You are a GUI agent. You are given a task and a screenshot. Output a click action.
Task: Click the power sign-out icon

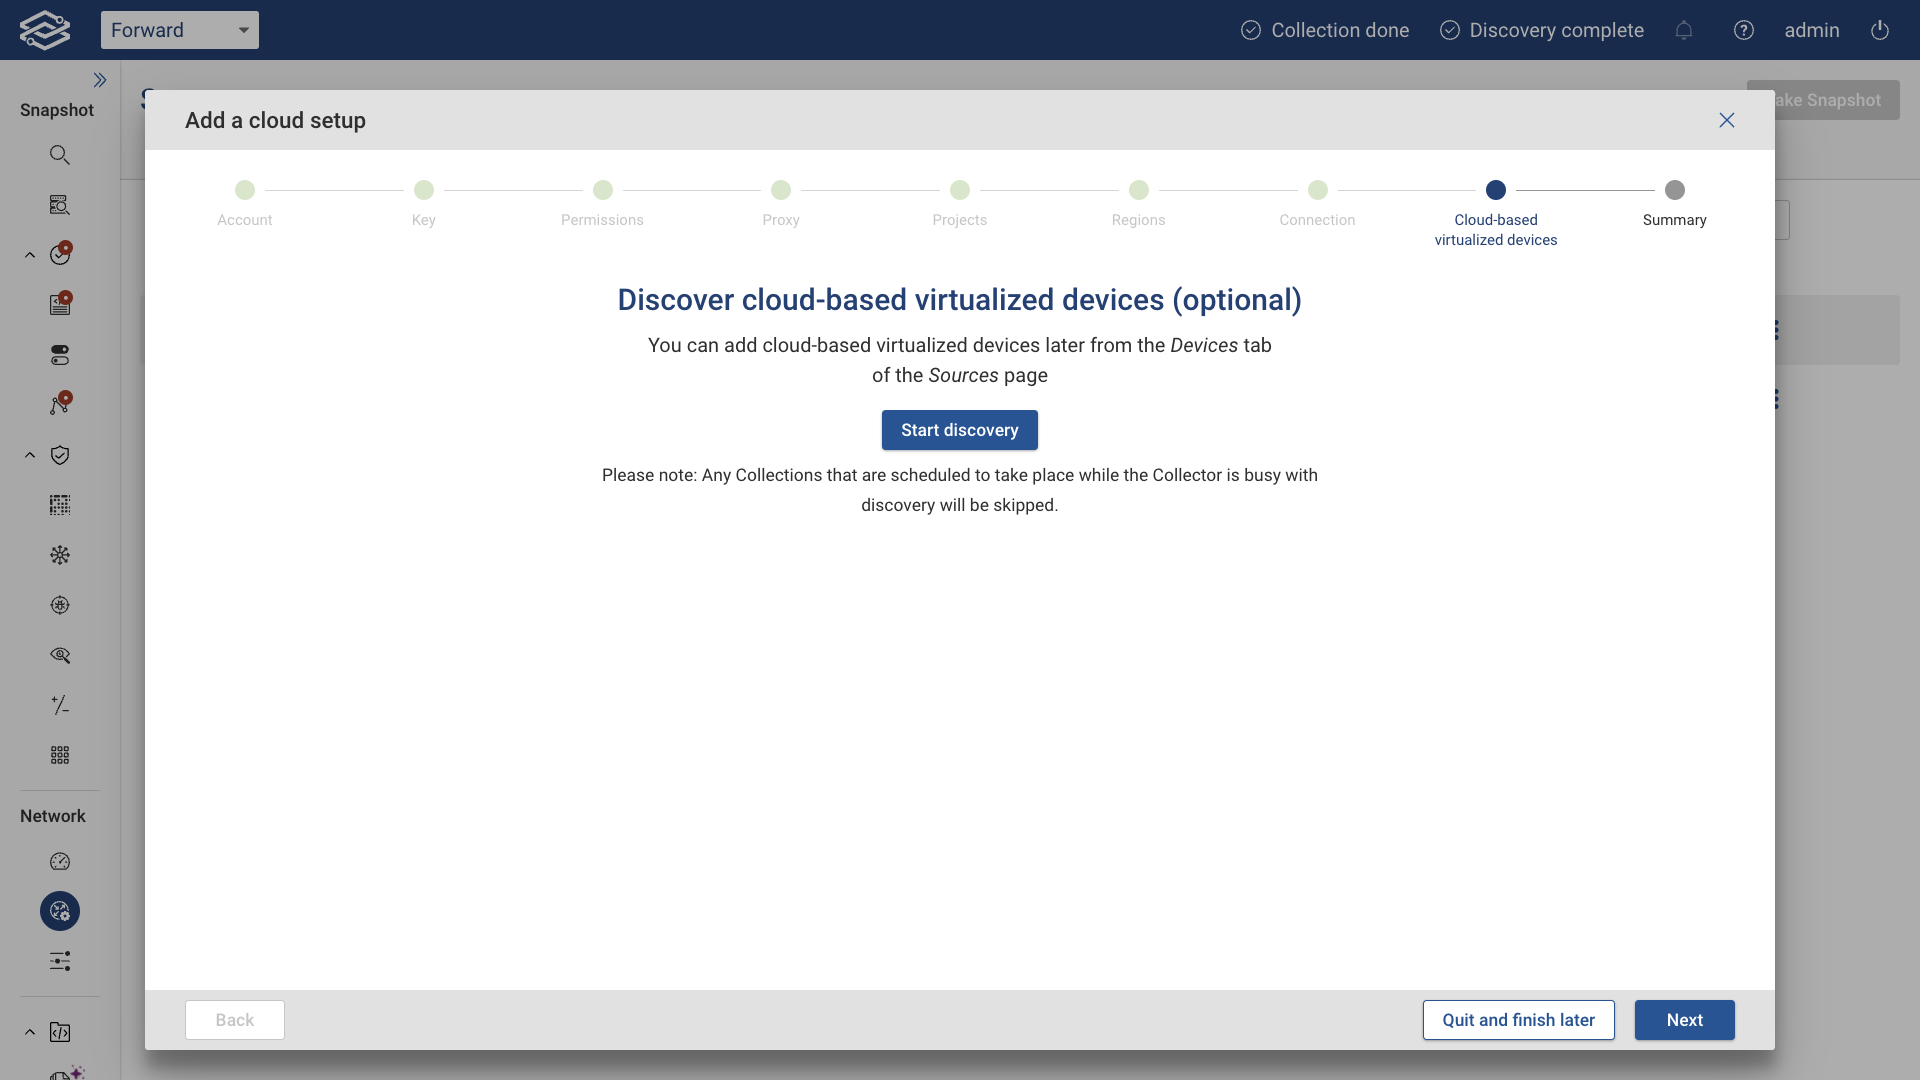(x=1879, y=30)
